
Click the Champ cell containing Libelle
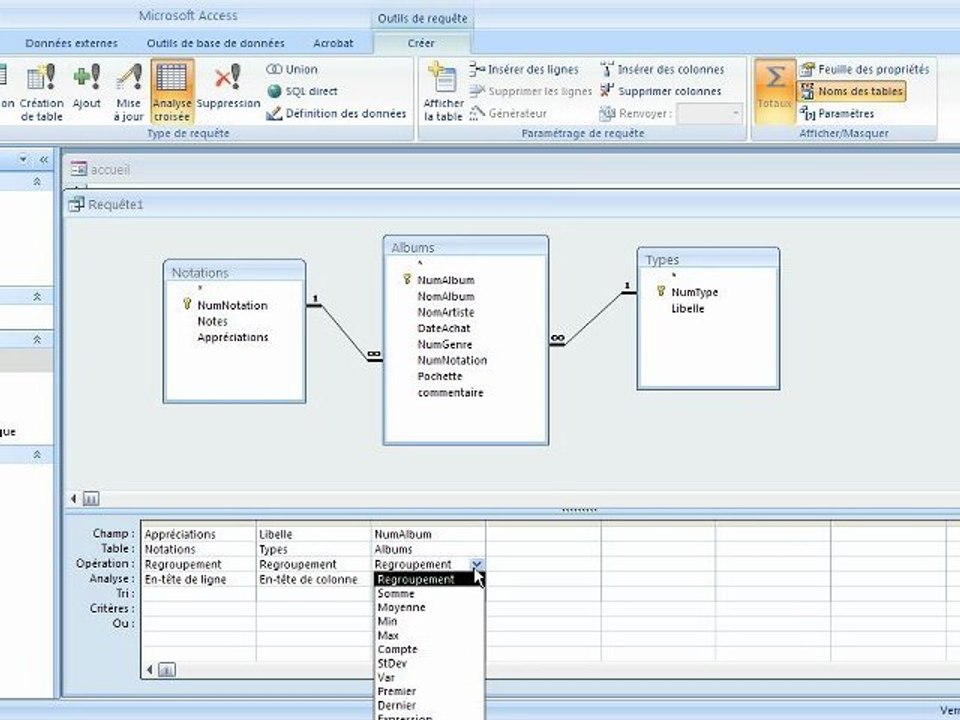pyautogui.click(x=313, y=534)
